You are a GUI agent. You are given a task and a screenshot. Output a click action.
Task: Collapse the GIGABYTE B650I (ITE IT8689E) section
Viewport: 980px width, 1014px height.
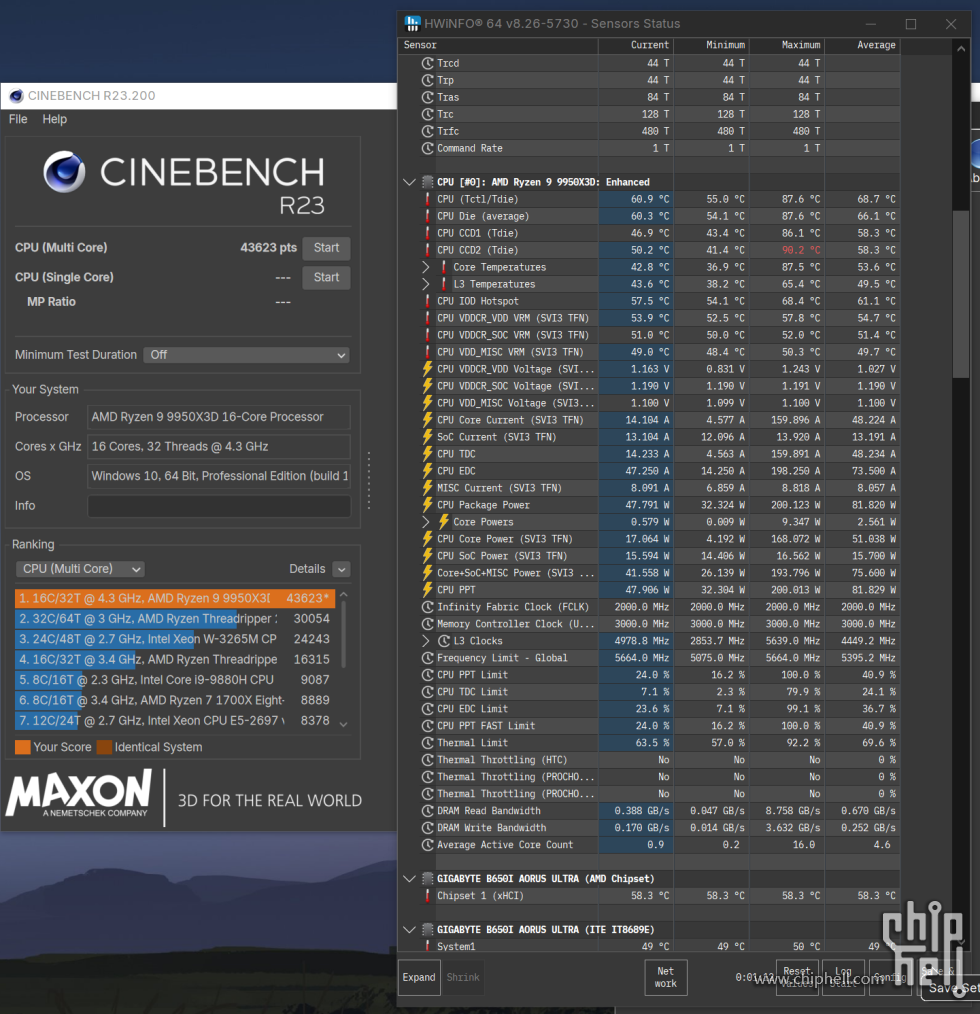409,930
